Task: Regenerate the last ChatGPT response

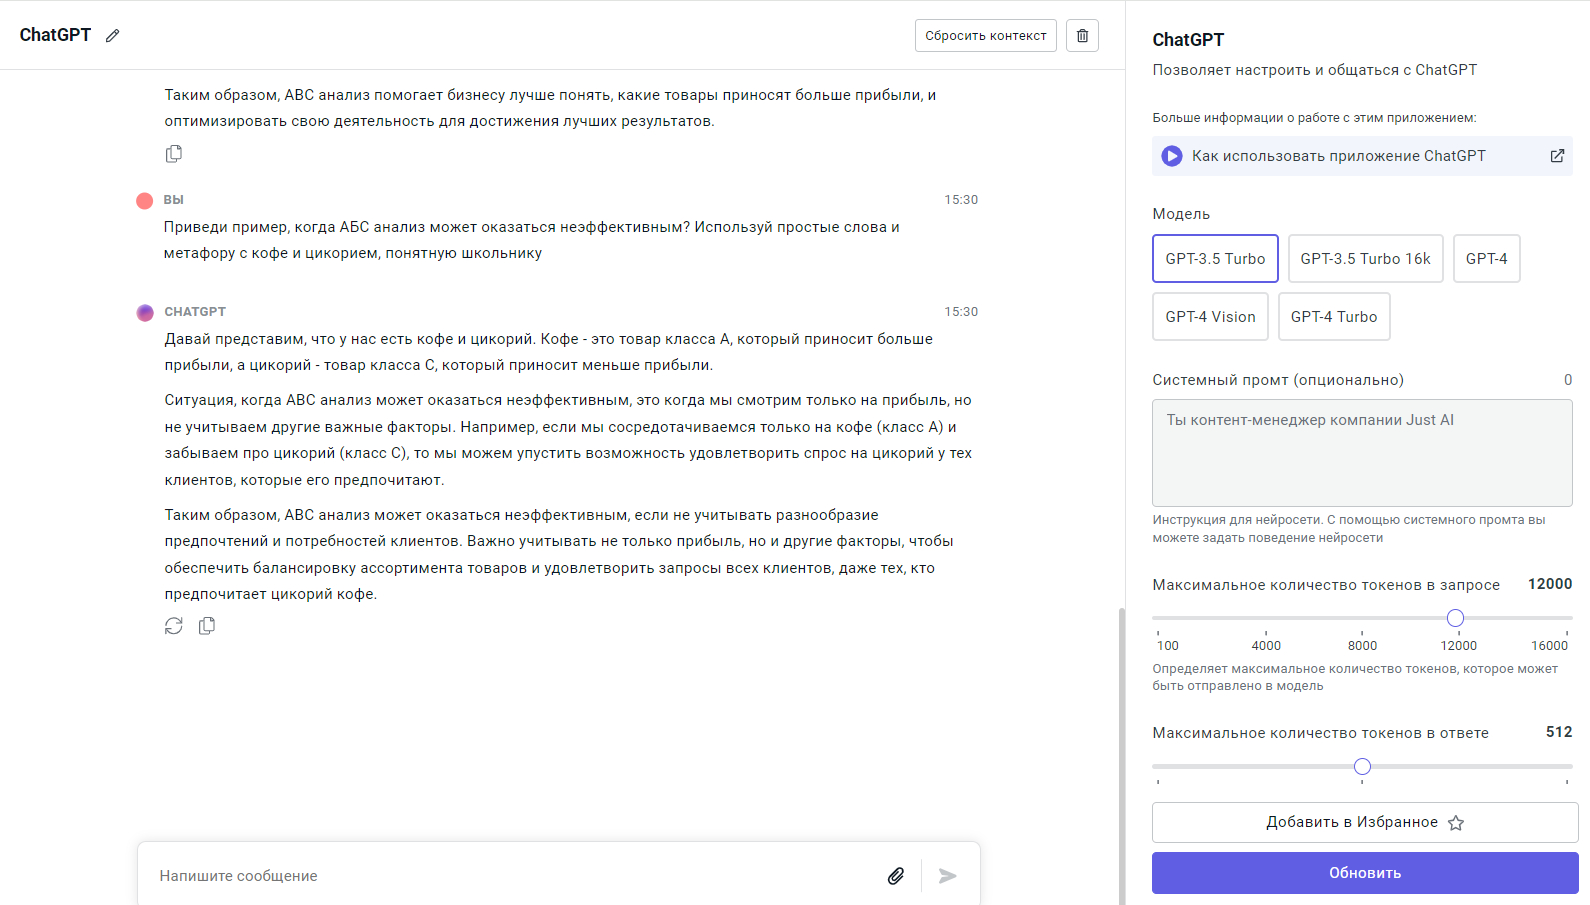Action: (x=174, y=626)
